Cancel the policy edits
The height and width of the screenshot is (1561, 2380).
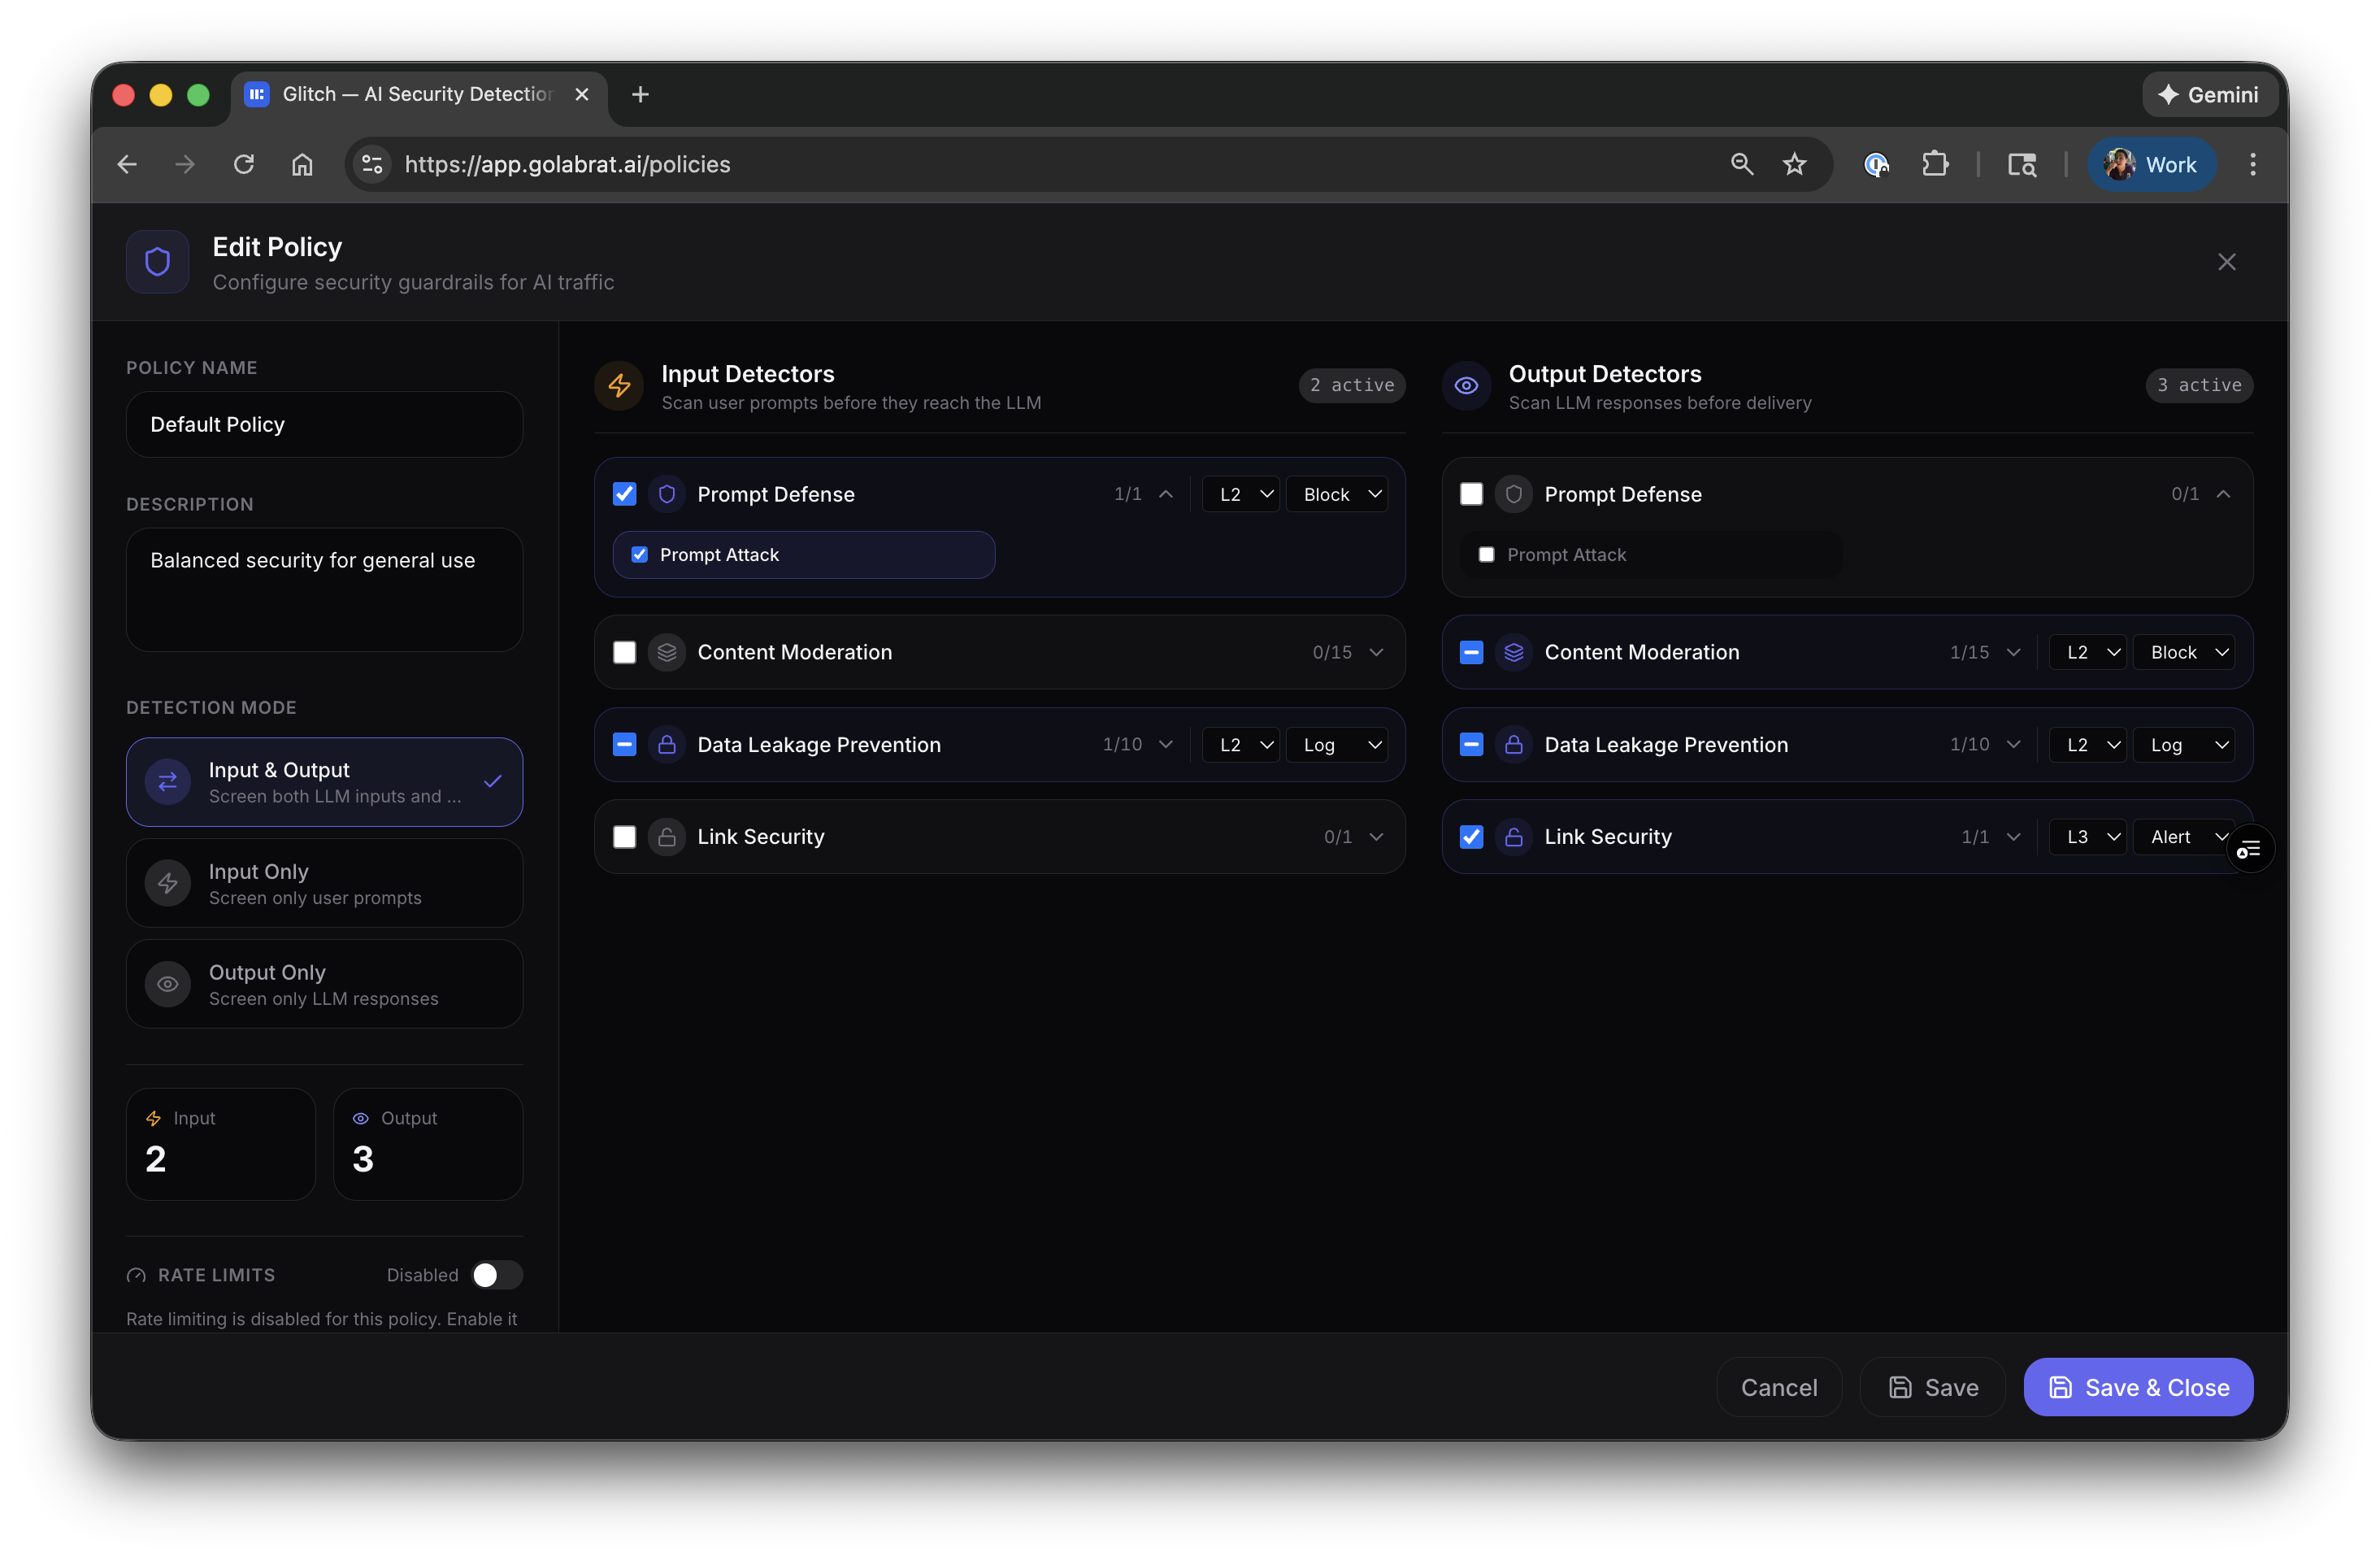pos(1778,1387)
